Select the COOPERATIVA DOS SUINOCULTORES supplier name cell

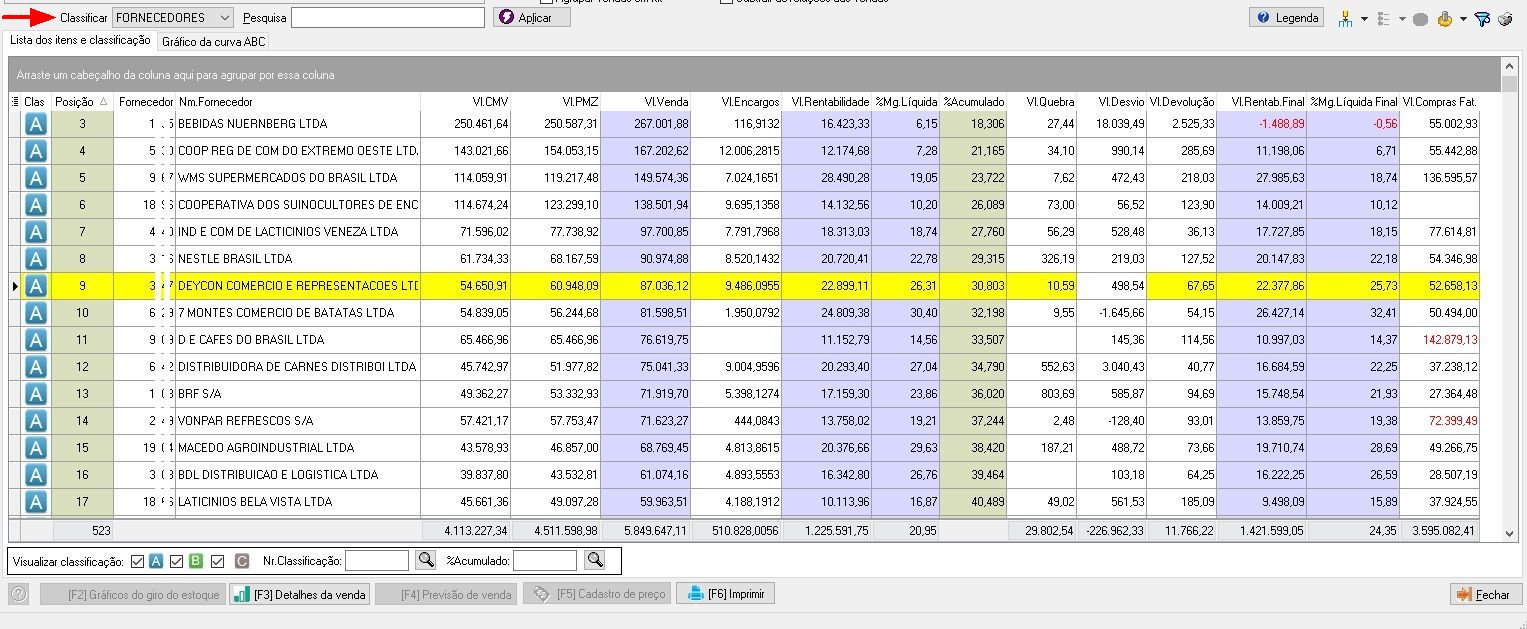tap(298, 205)
